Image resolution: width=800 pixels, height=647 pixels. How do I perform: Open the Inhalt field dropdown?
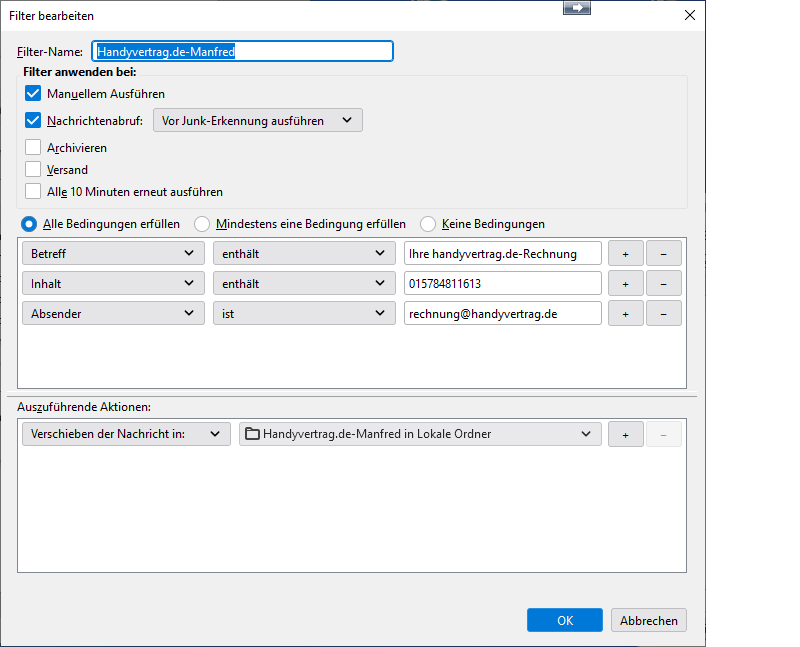pyautogui.click(x=113, y=283)
